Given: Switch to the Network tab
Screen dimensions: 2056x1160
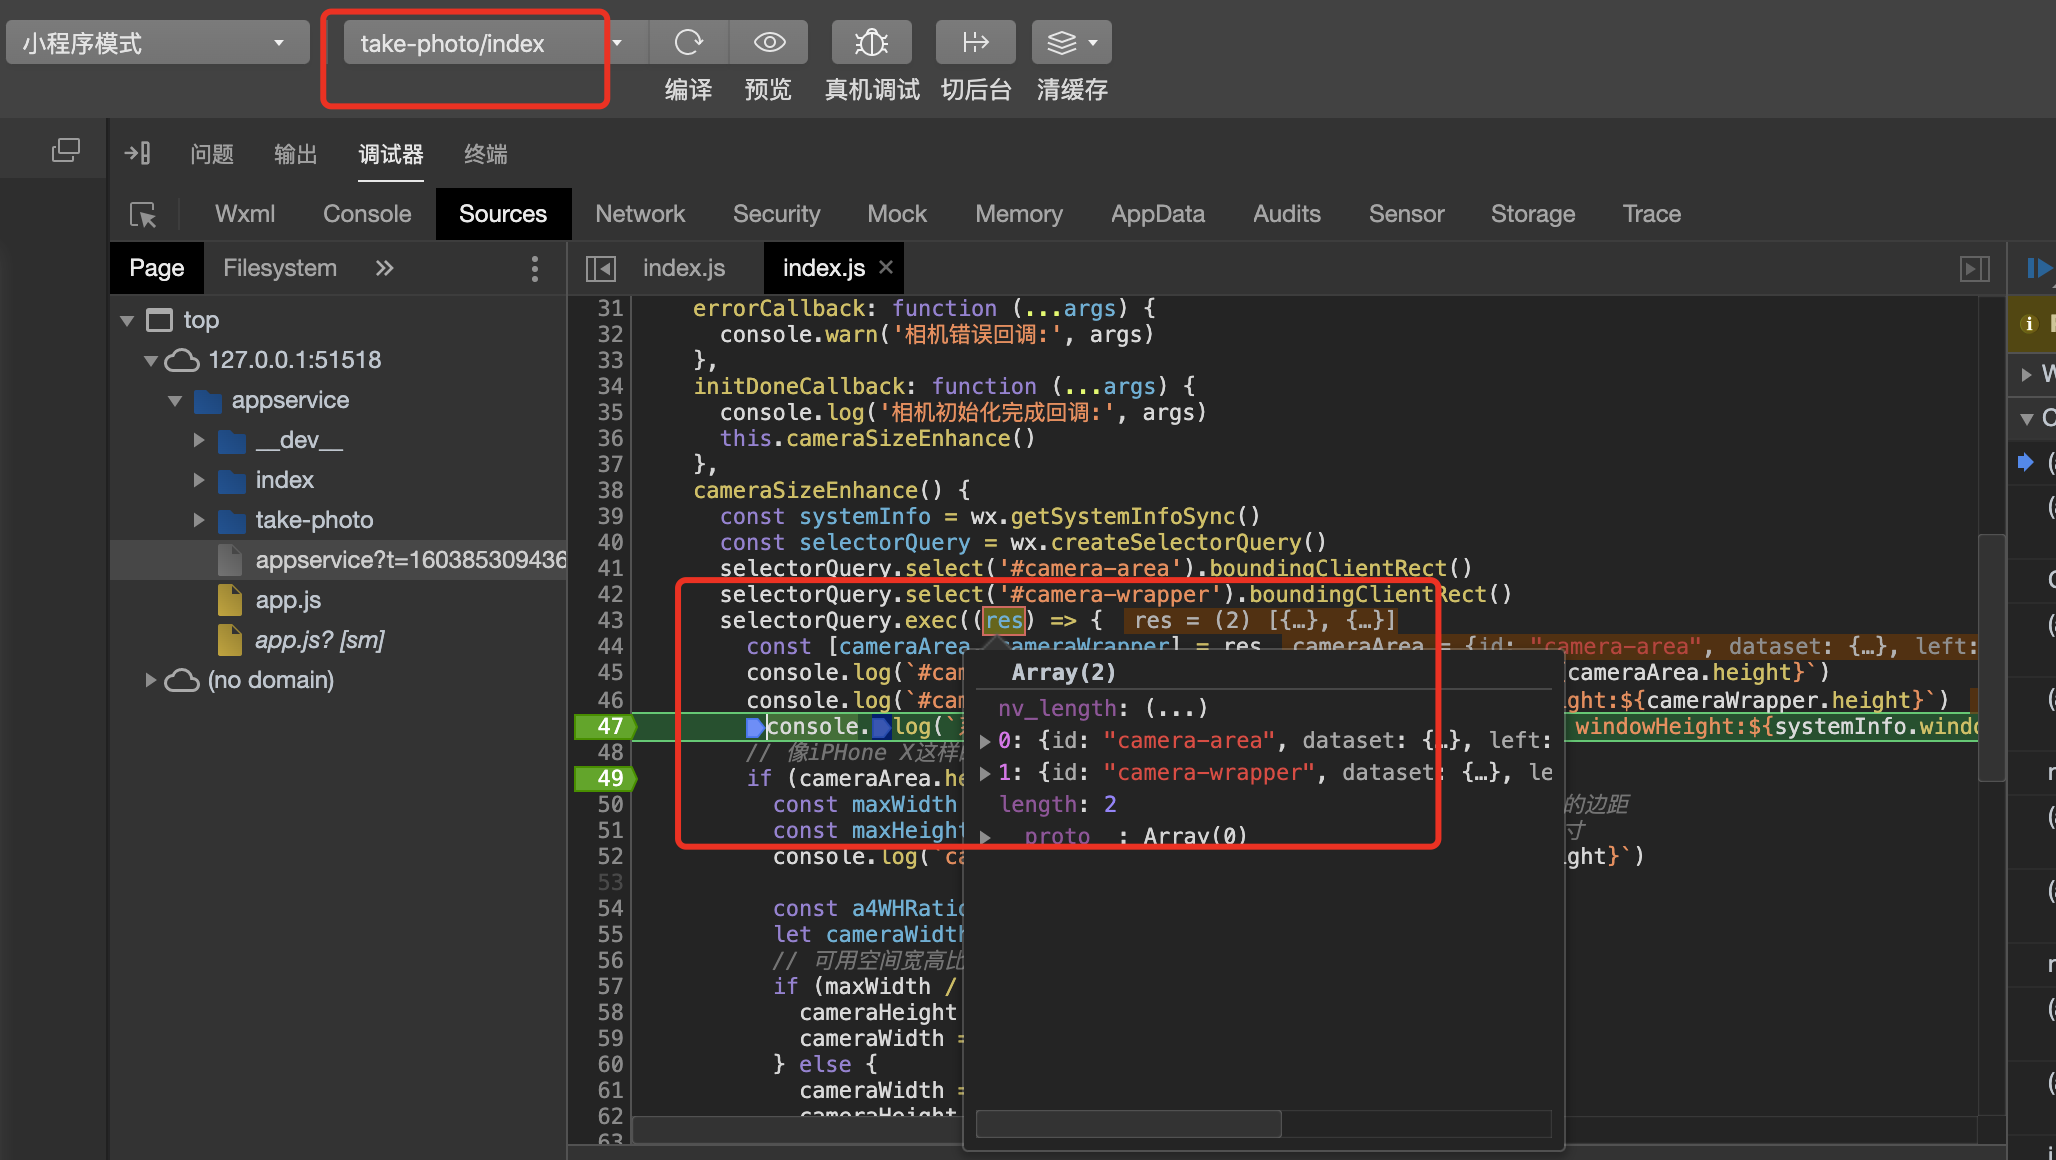Looking at the screenshot, I should click(640, 214).
